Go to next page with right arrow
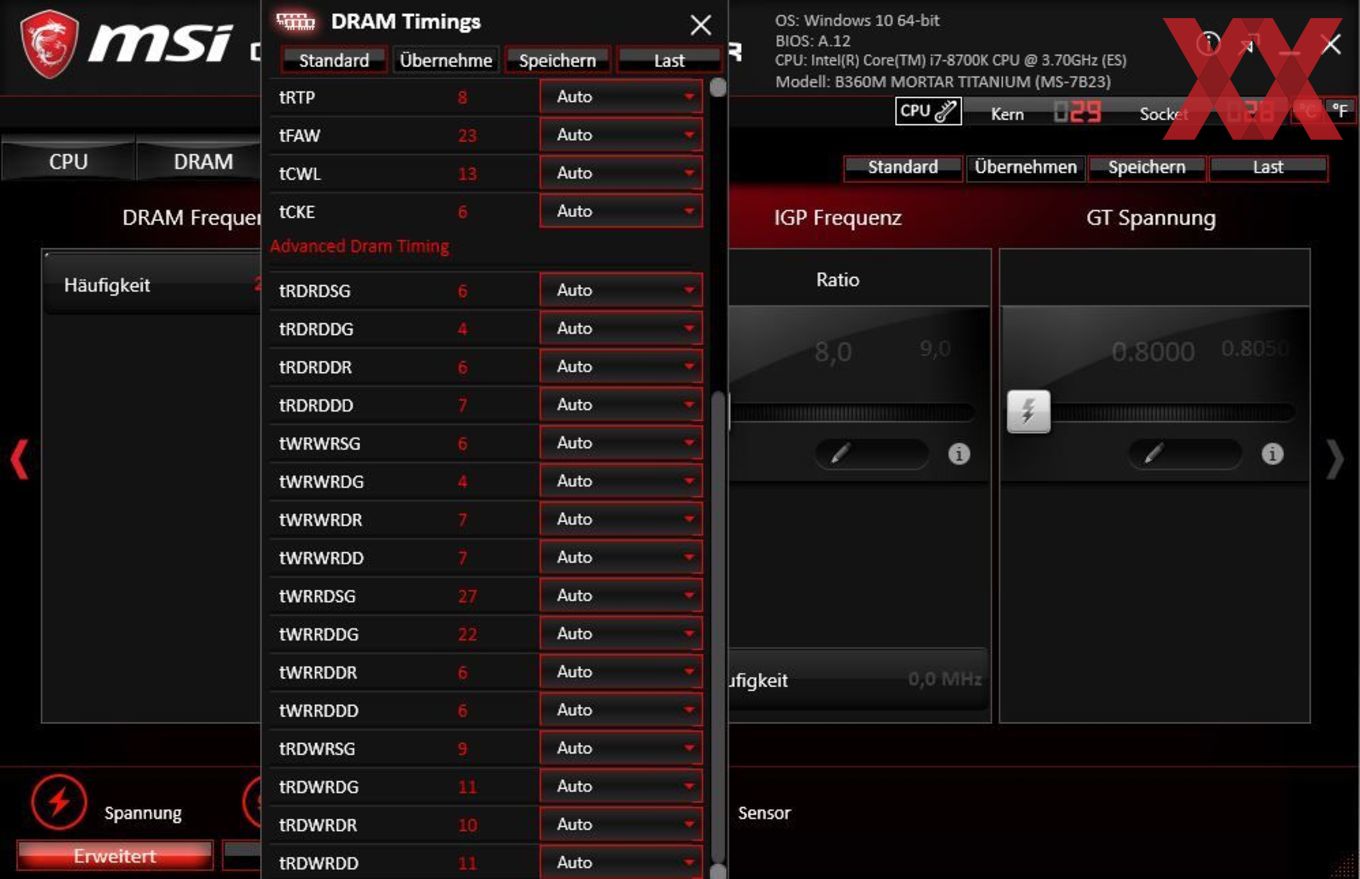The image size is (1360, 879). click(x=1335, y=459)
